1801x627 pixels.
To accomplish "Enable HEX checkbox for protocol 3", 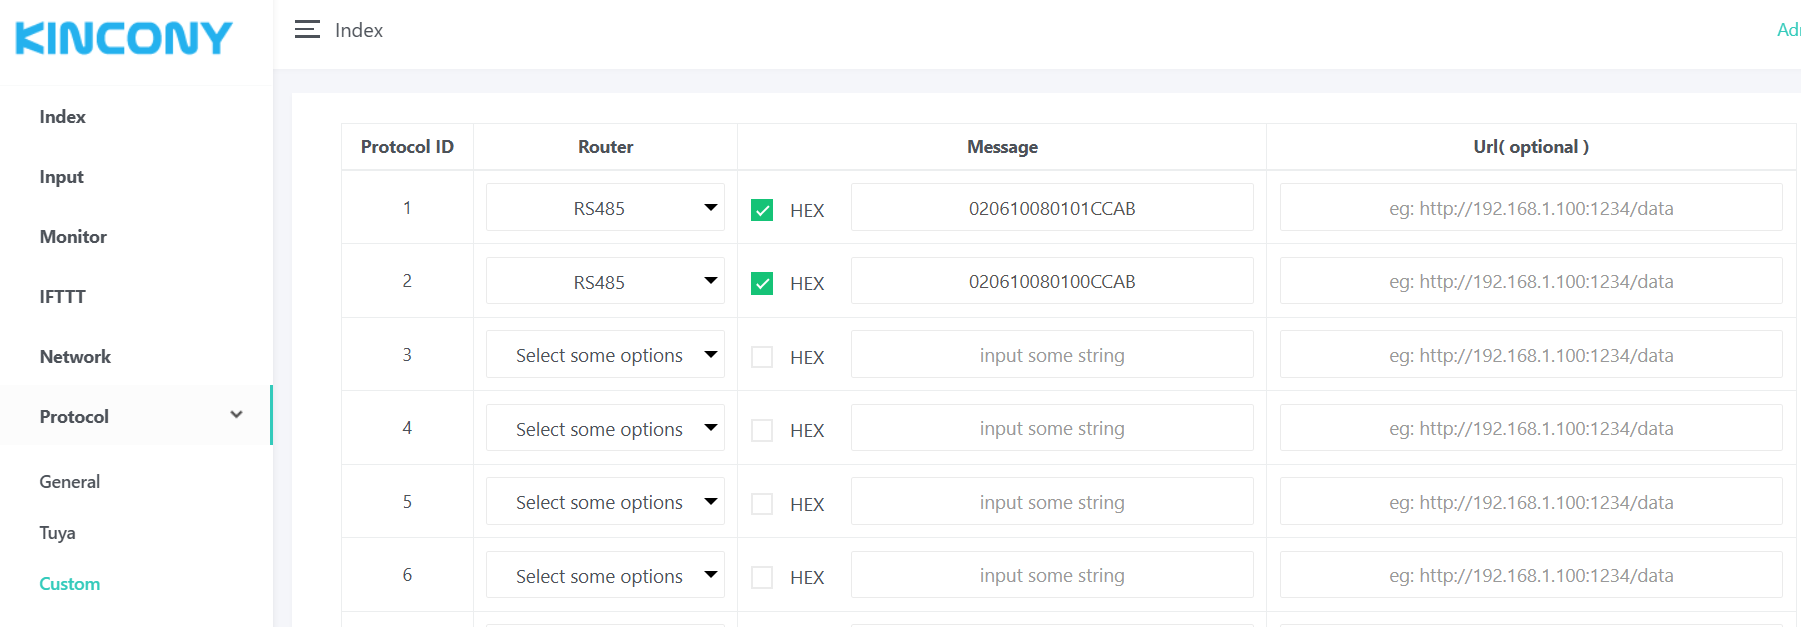I will click(x=762, y=357).
